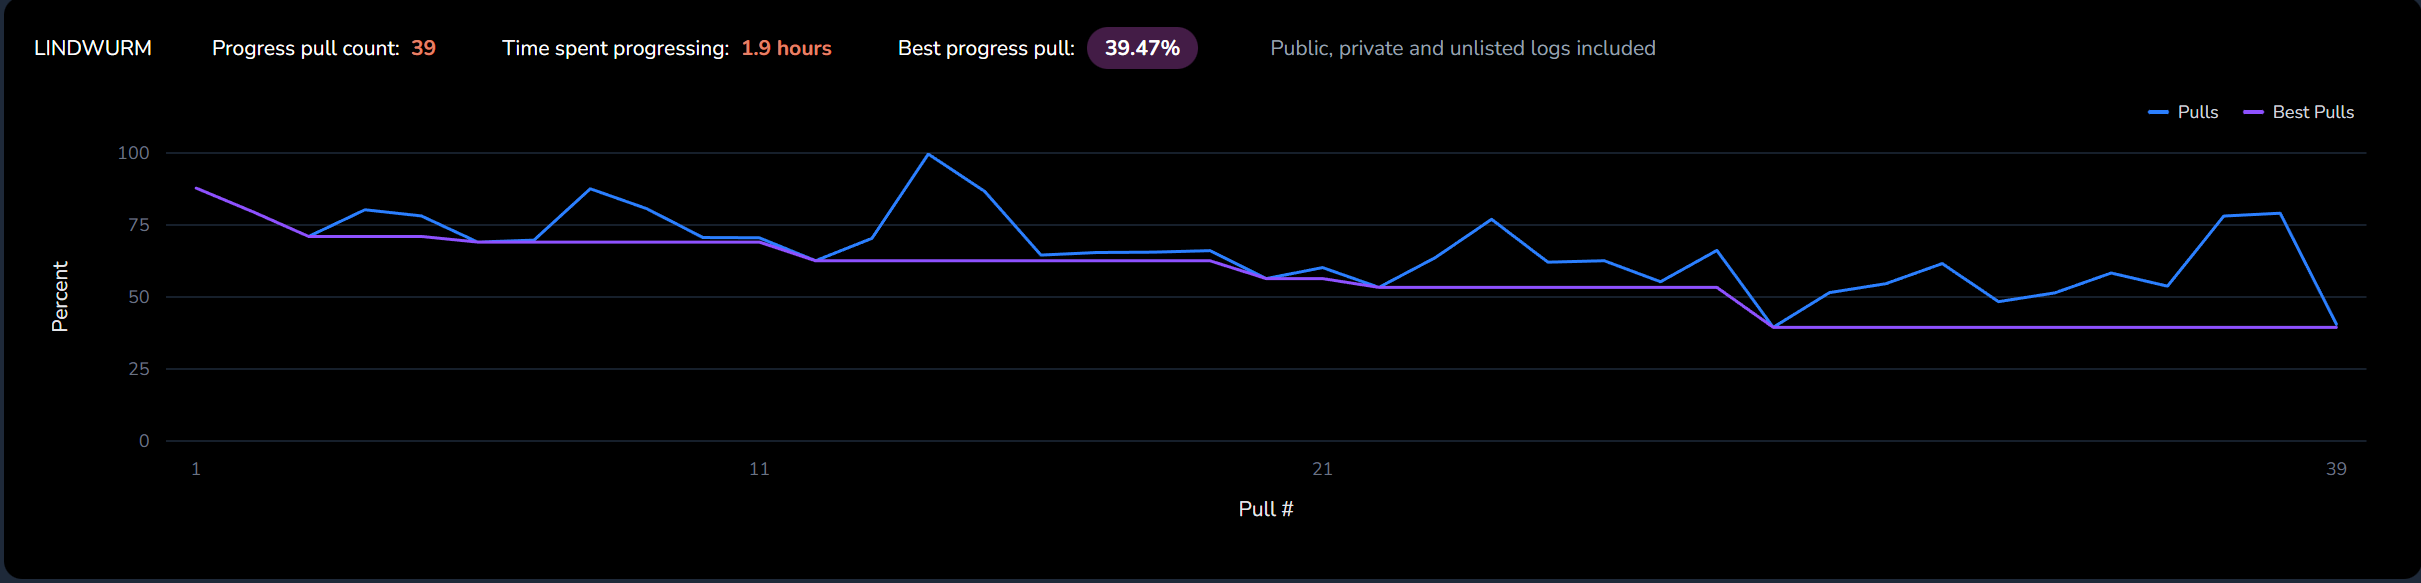
Task: Click the y-axis label 25
Action: coord(138,369)
